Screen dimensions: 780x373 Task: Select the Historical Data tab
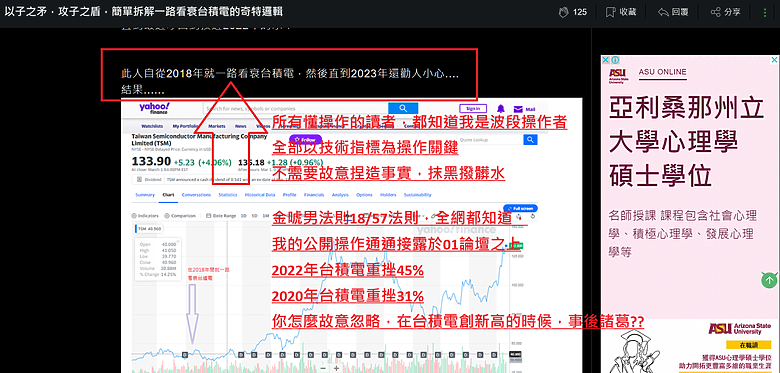(260, 195)
